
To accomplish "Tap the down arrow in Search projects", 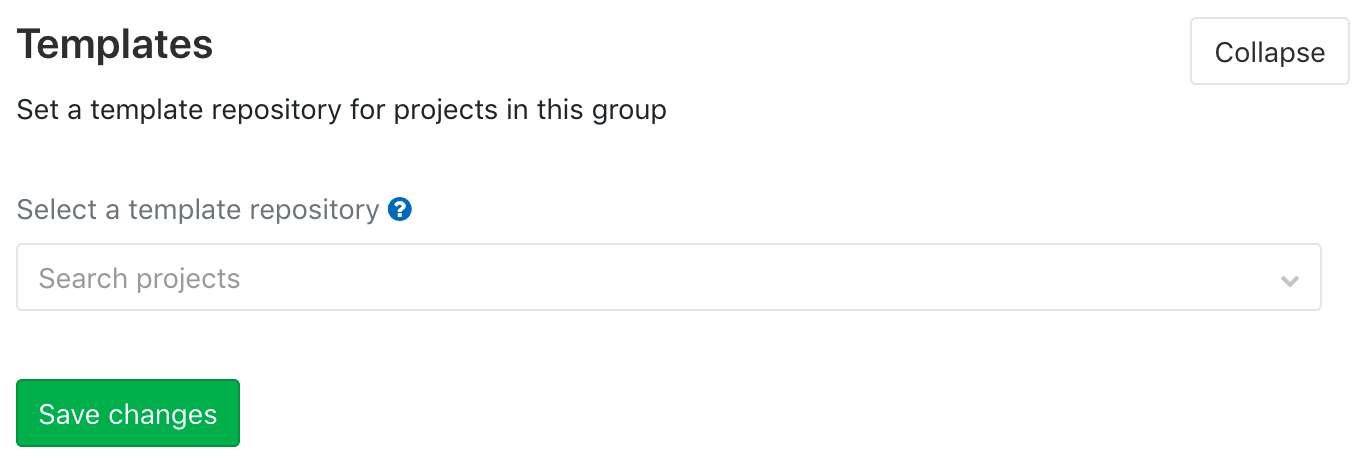I will click(1290, 281).
